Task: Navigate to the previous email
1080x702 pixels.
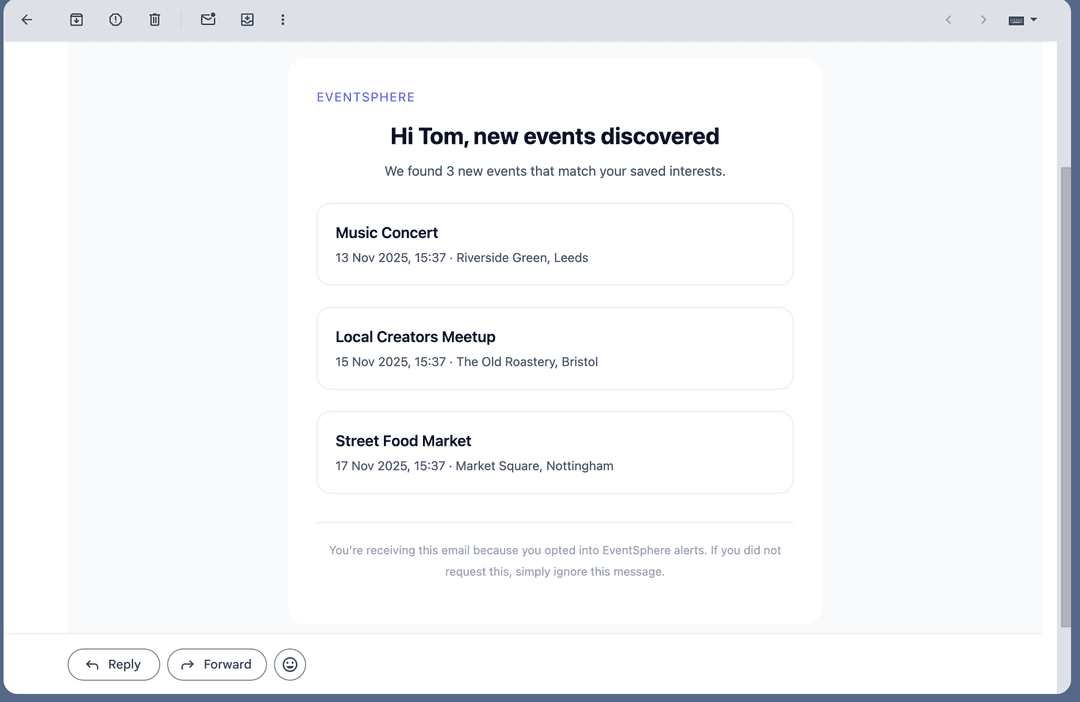Action: pyautogui.click(x=948, y=19)
